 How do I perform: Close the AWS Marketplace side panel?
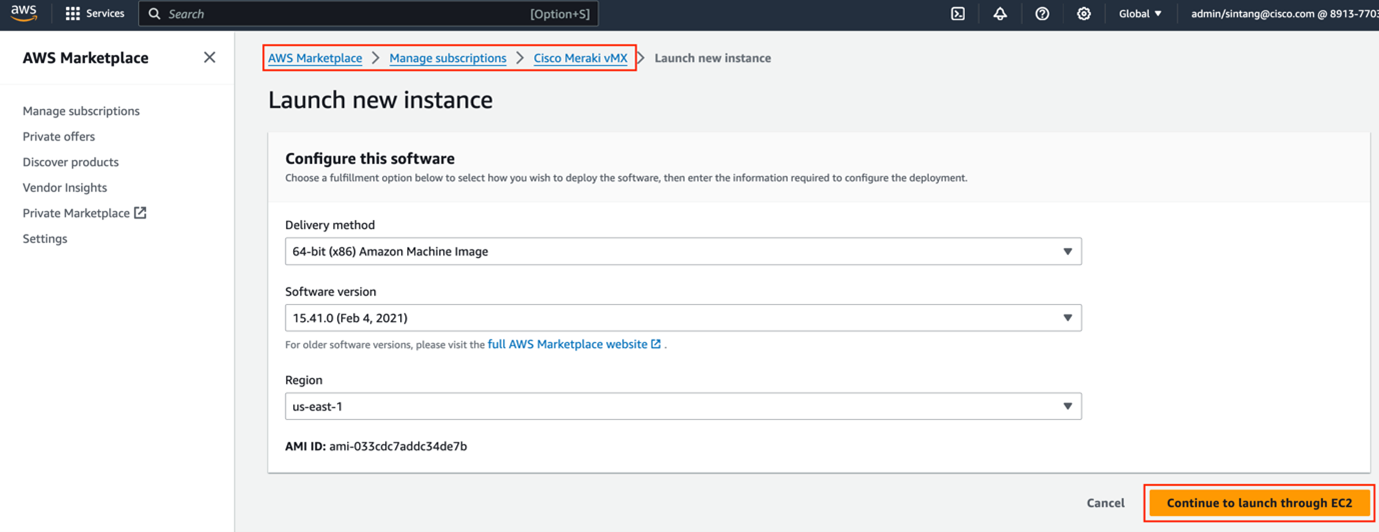click(209, 58)
